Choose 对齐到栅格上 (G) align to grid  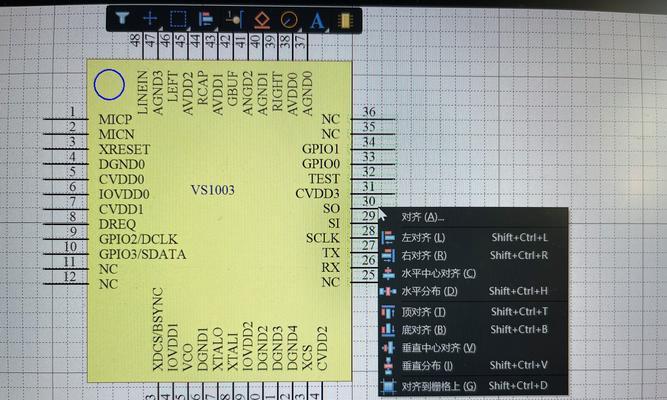(x=473, y=386)
